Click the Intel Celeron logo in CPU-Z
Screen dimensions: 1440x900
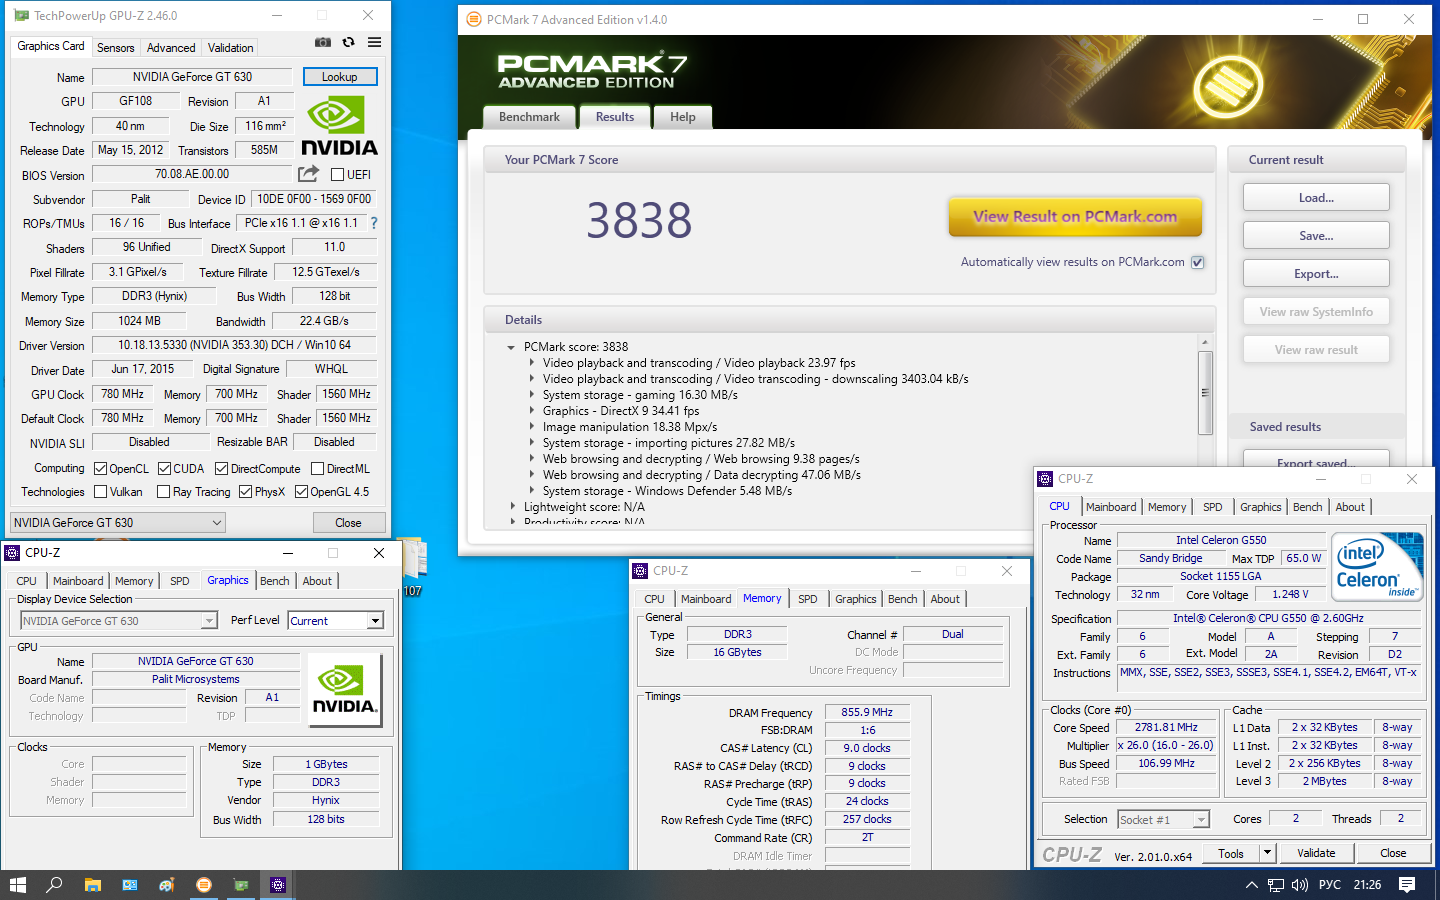1379,566
